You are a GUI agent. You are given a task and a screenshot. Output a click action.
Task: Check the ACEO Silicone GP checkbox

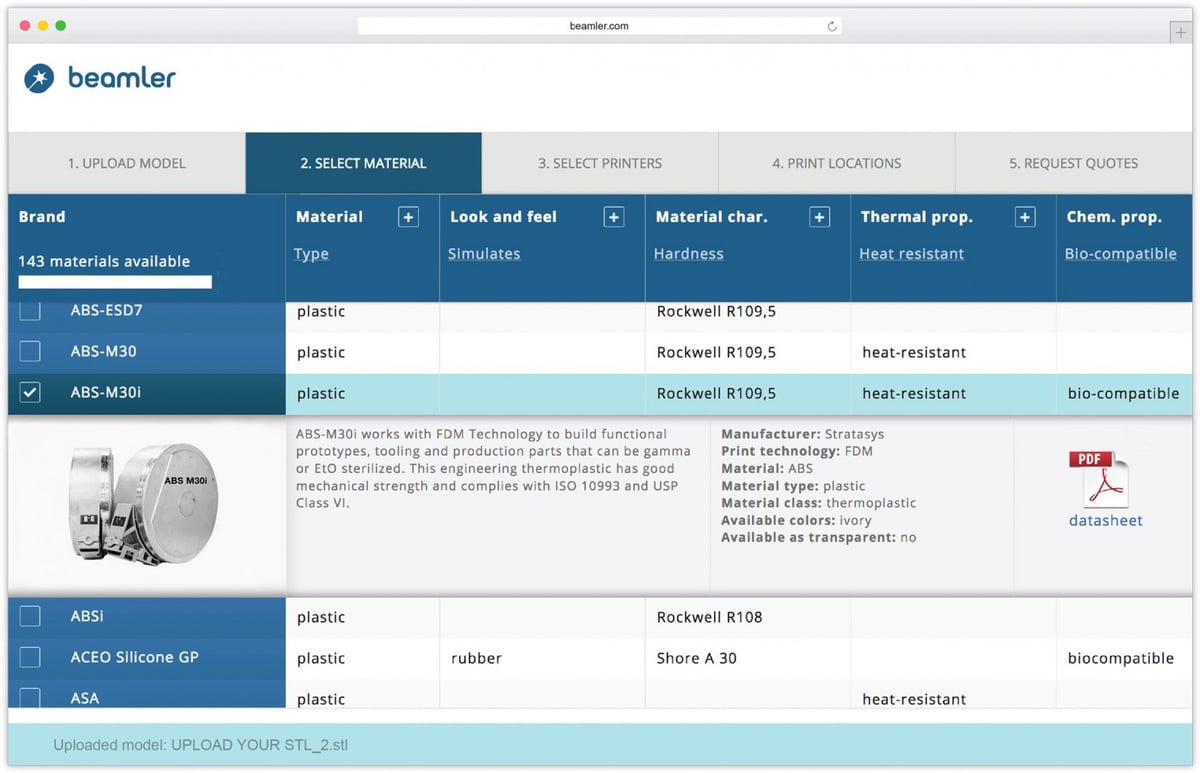(x=30, y=657)
